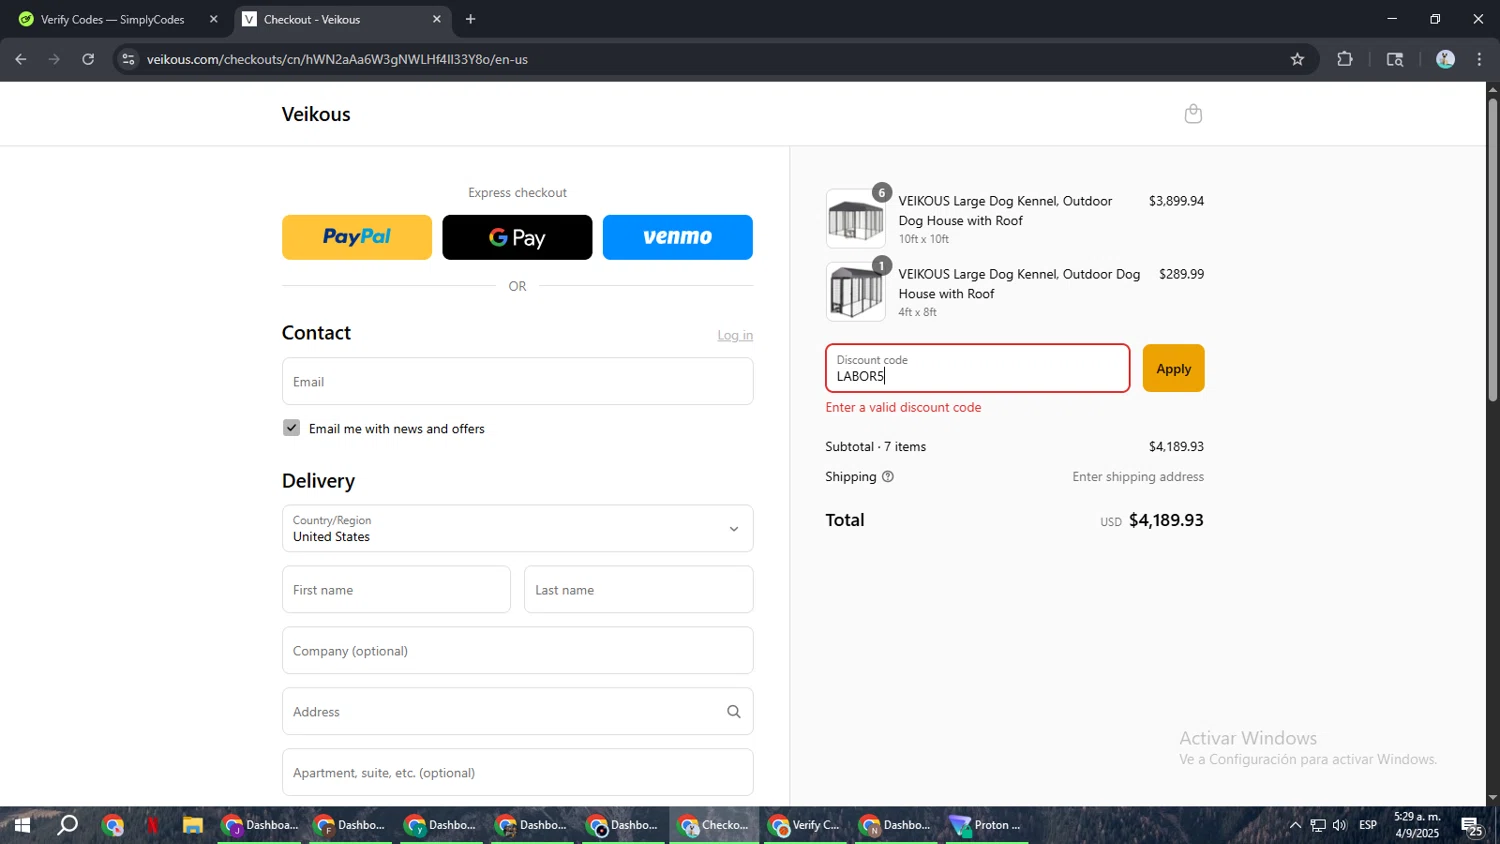Click the Address input field
Image resolution: width=1500 pixels, height=844 pixels.
(517, 711)
